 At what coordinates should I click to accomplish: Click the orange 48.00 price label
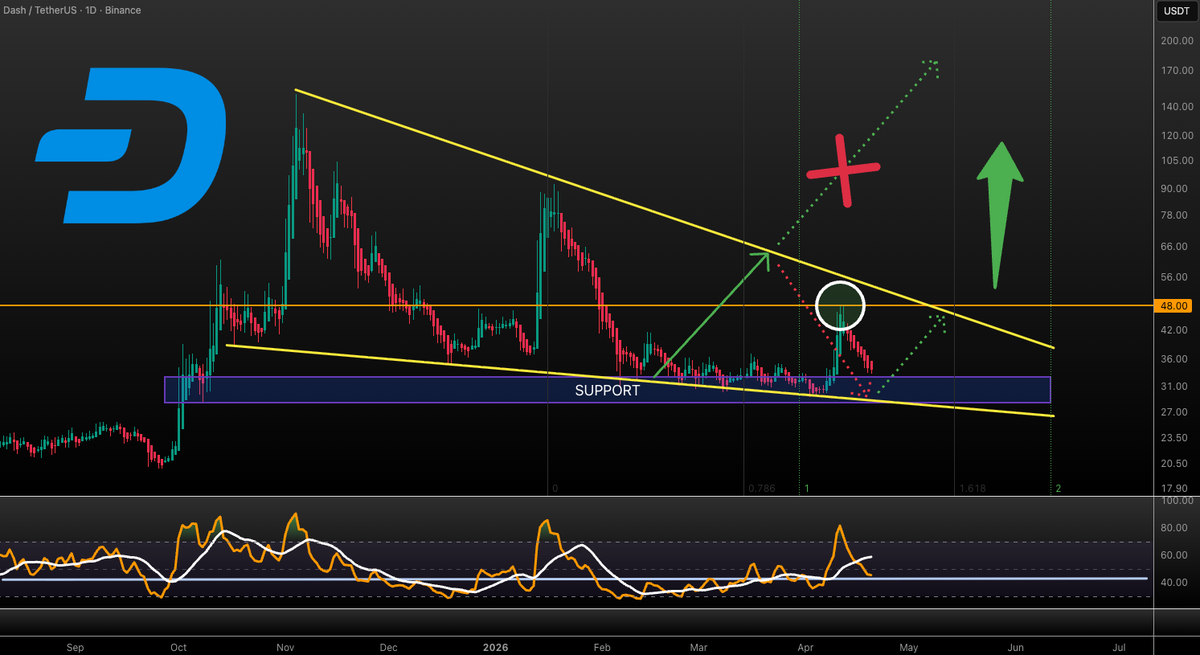[x=1175, y=305]
